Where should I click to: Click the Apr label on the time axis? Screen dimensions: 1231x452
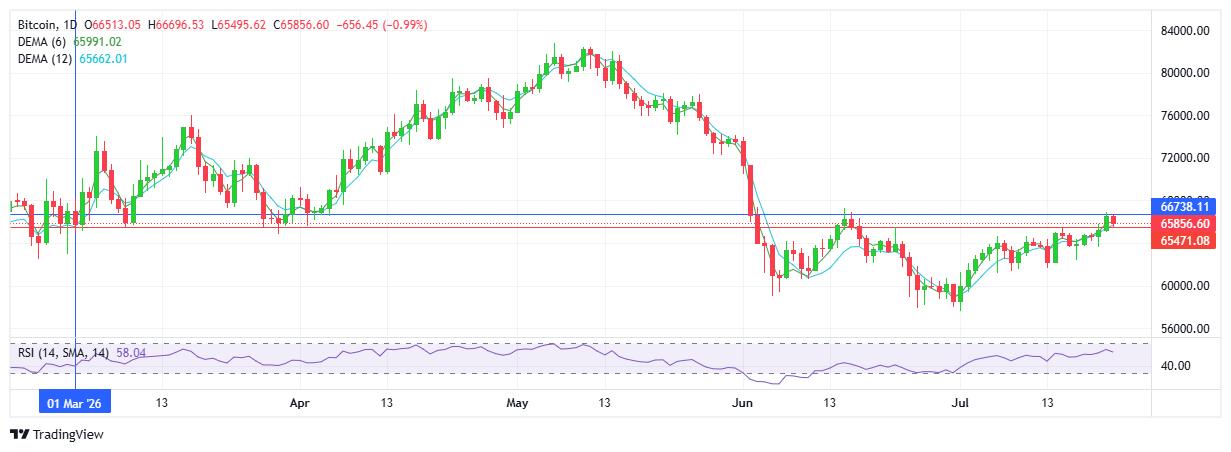tap(298, 403)
